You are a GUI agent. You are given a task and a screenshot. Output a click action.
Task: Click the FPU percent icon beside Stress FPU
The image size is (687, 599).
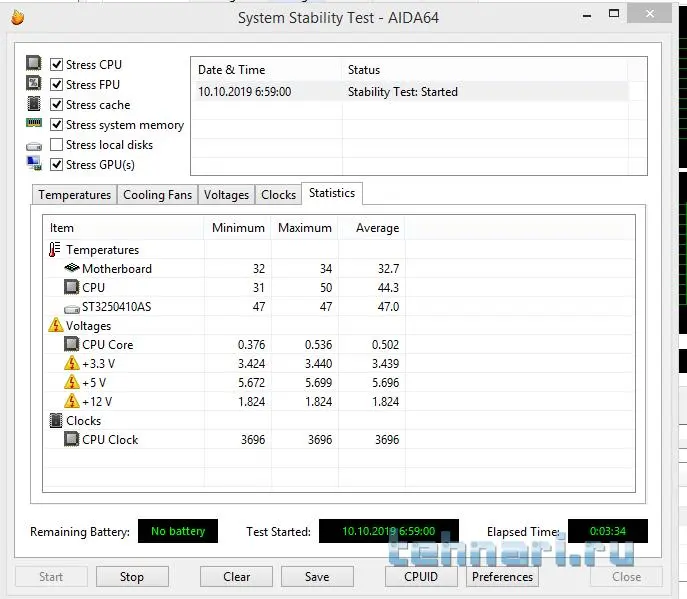coord(34,83)
